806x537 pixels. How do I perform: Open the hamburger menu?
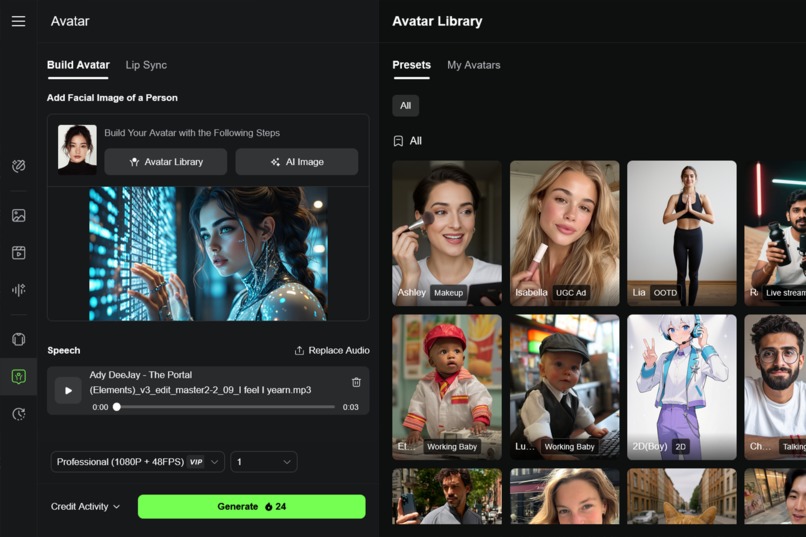[19, 21]
